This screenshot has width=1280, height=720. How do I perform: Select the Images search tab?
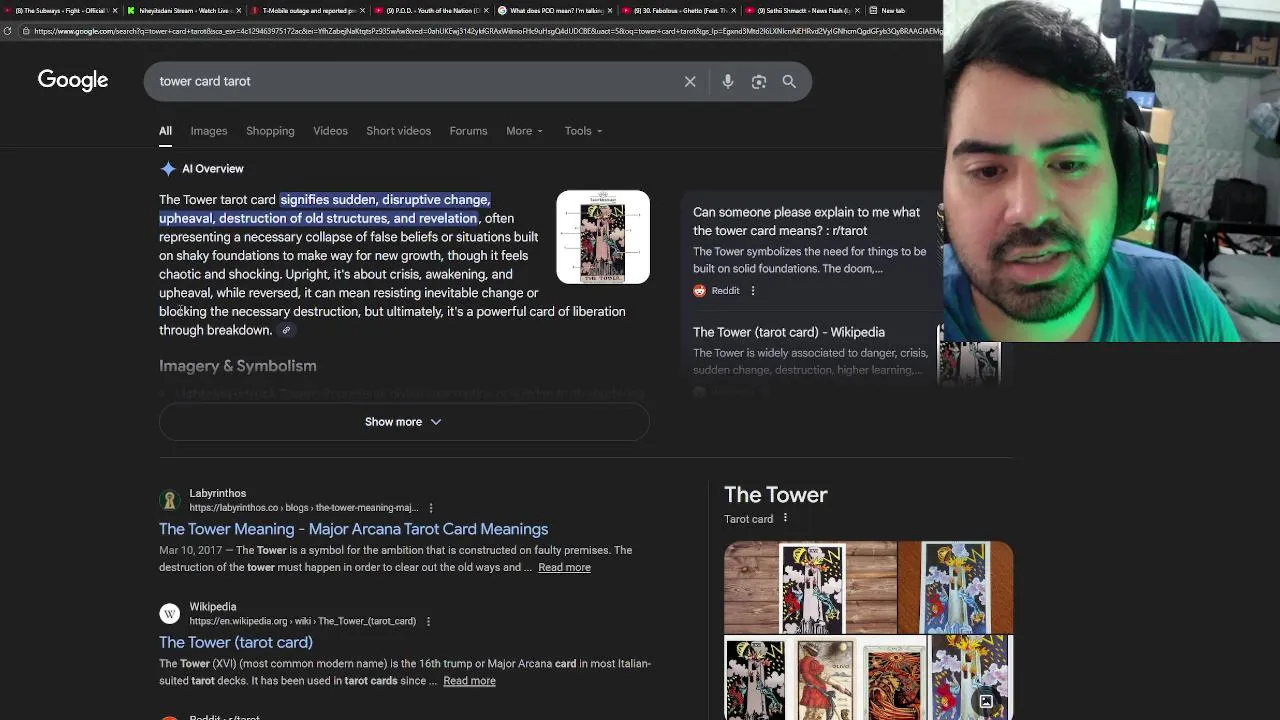209,131
